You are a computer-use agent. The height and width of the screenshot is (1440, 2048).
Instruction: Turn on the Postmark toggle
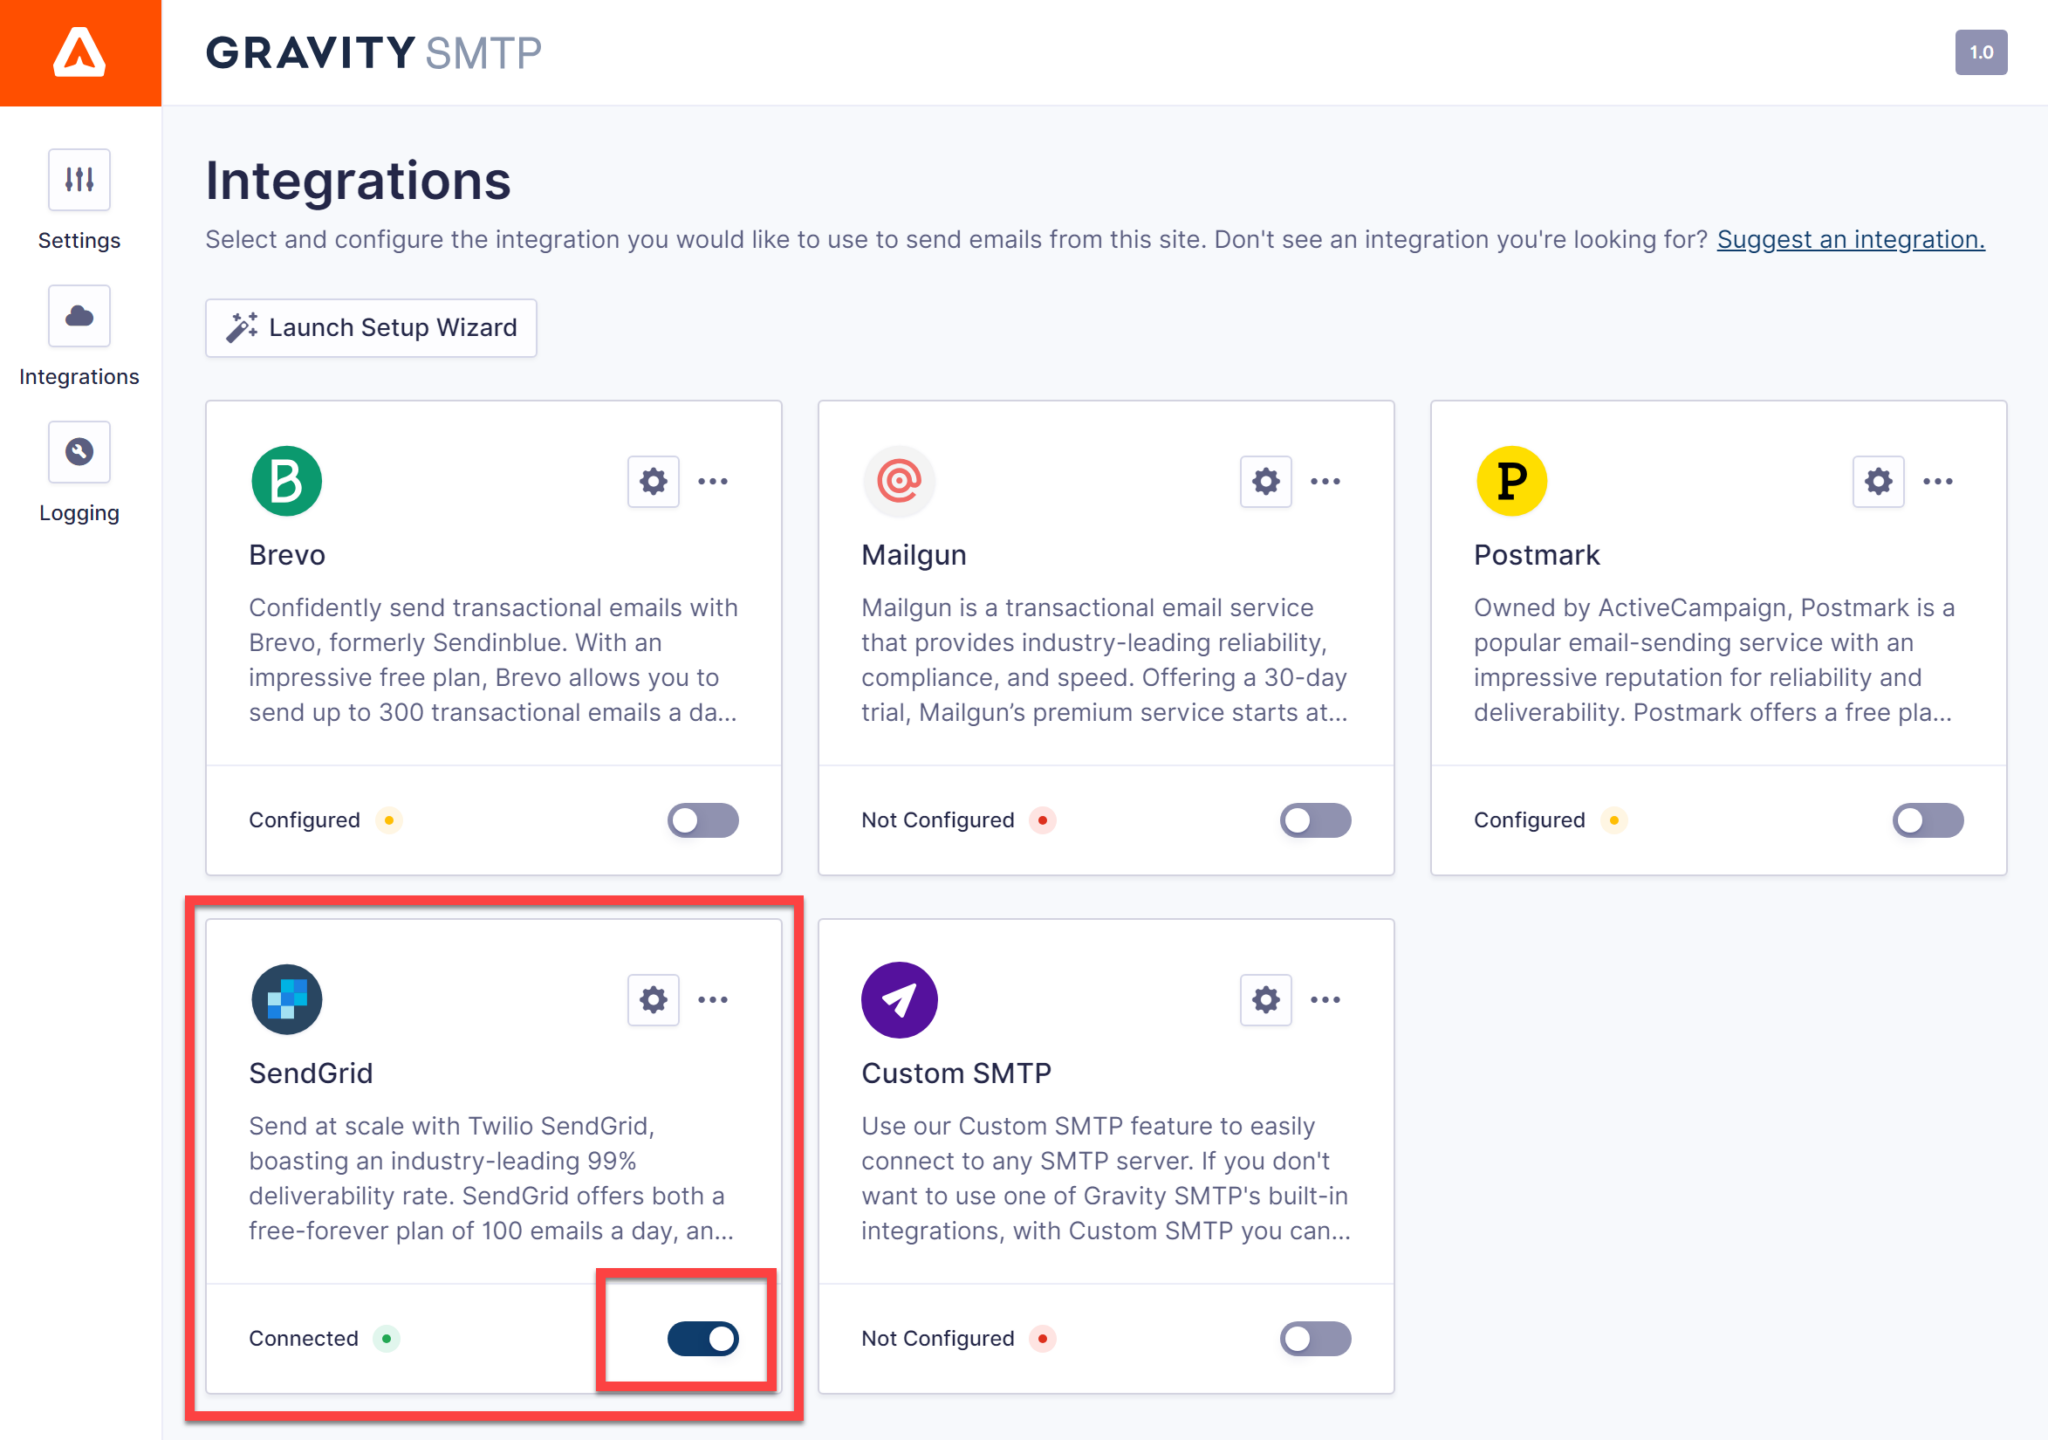(1927, 820)
